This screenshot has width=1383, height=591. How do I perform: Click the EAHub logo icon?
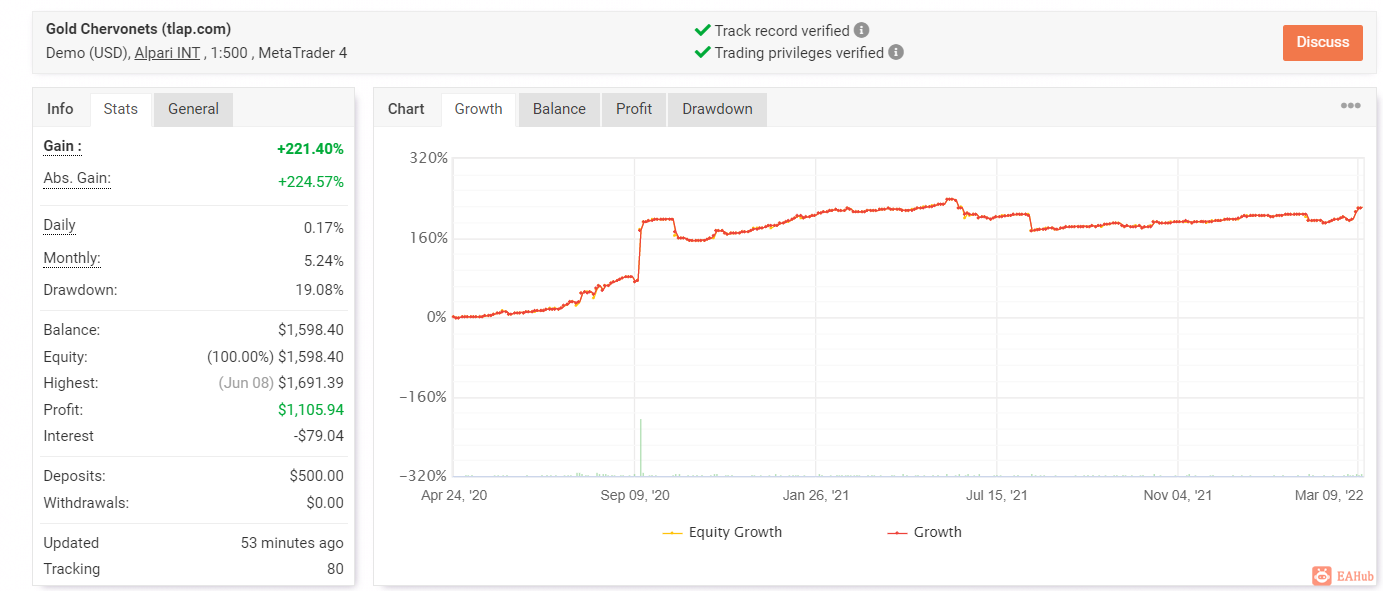click(x=1322, y=575)
